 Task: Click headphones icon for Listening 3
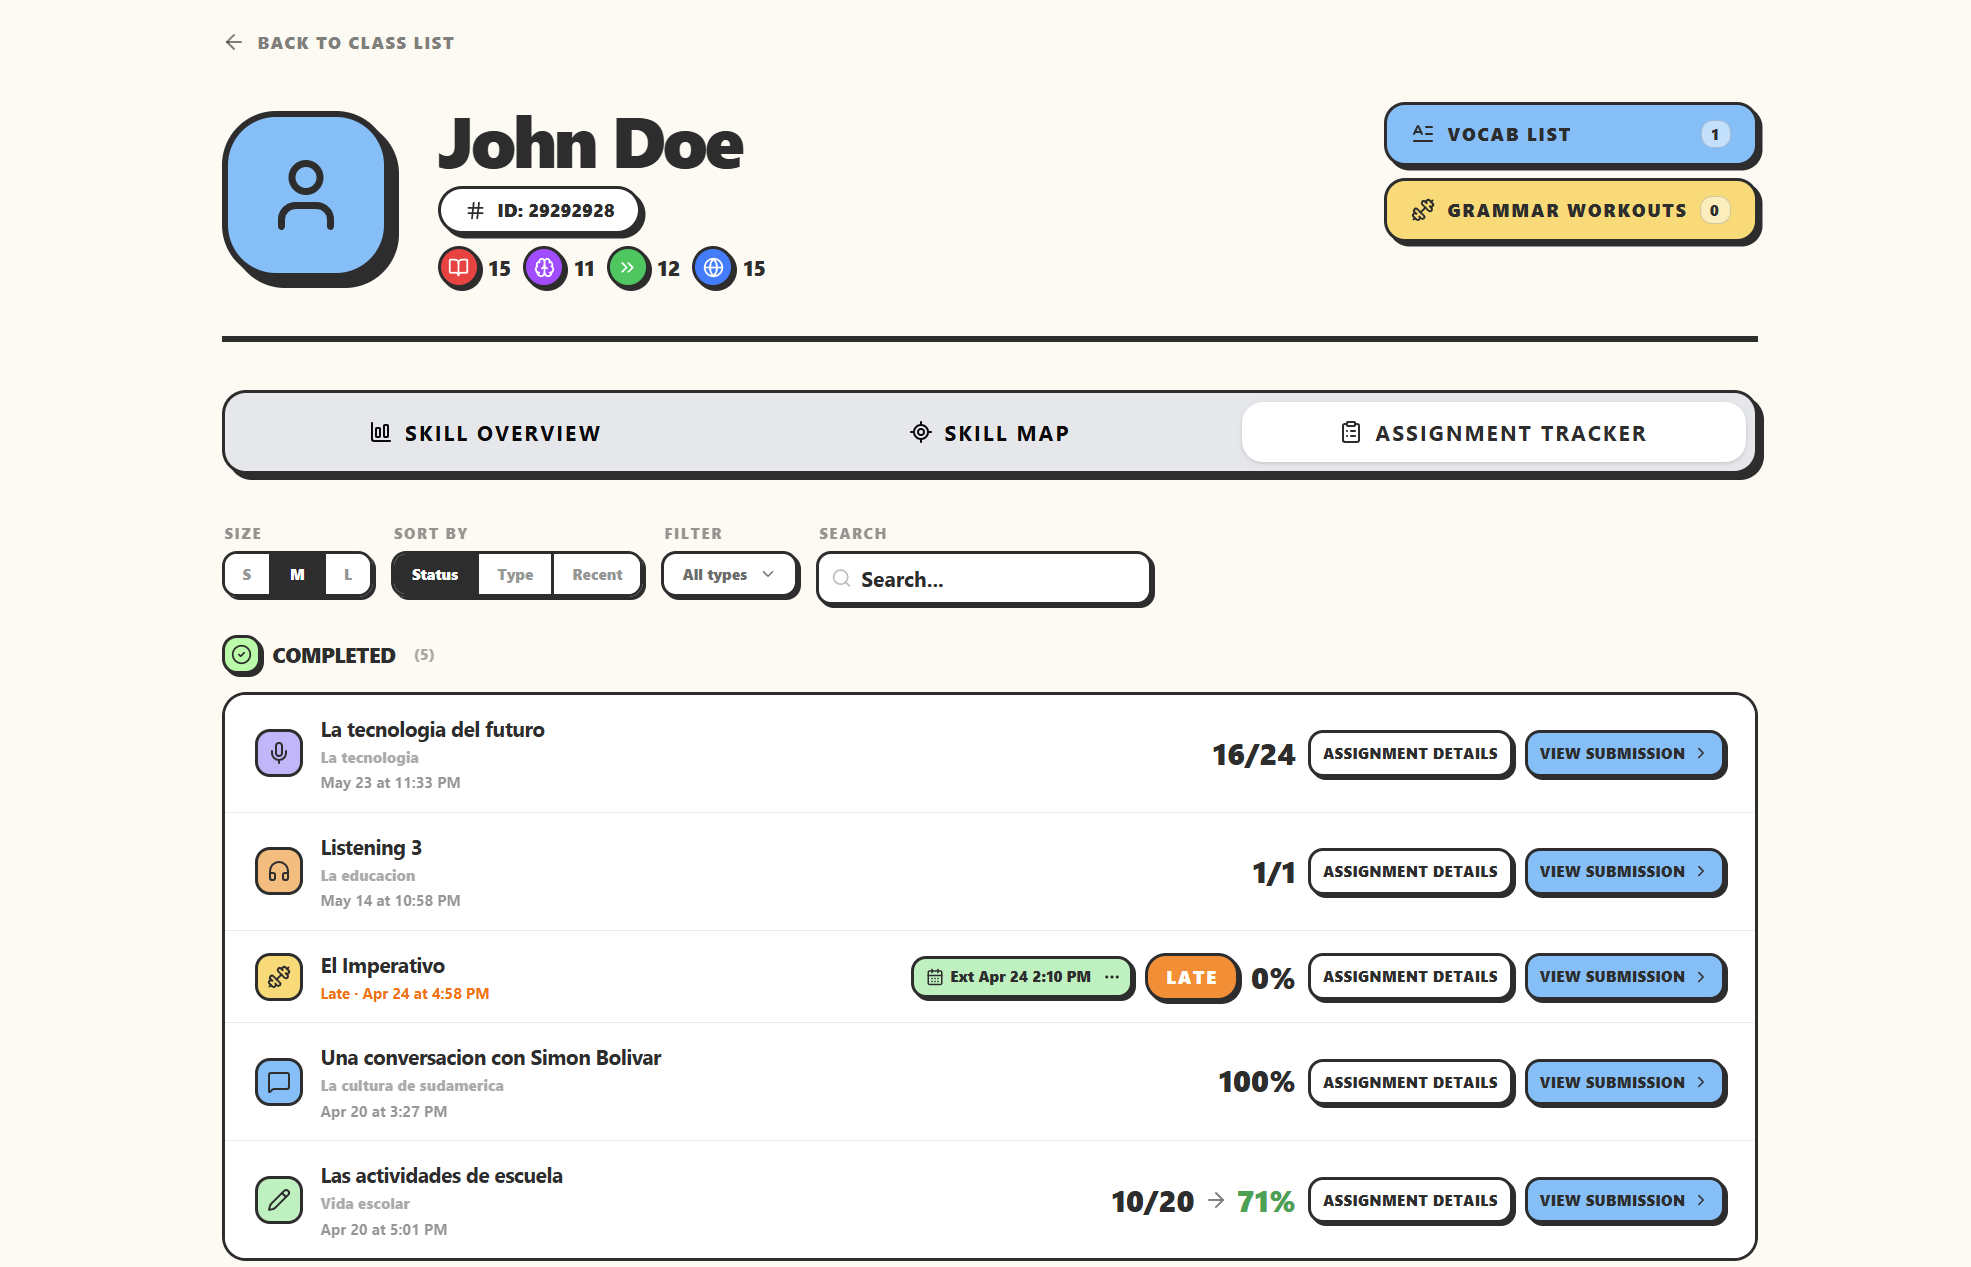pos(279,871)
